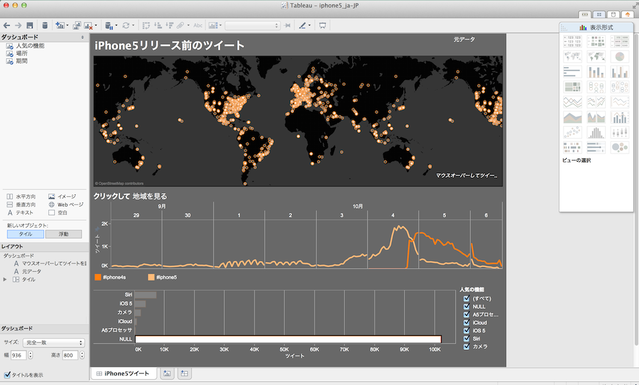Click the #iphone5 light orange legend swatch
The image size is (639, 385).
(151, 277)
